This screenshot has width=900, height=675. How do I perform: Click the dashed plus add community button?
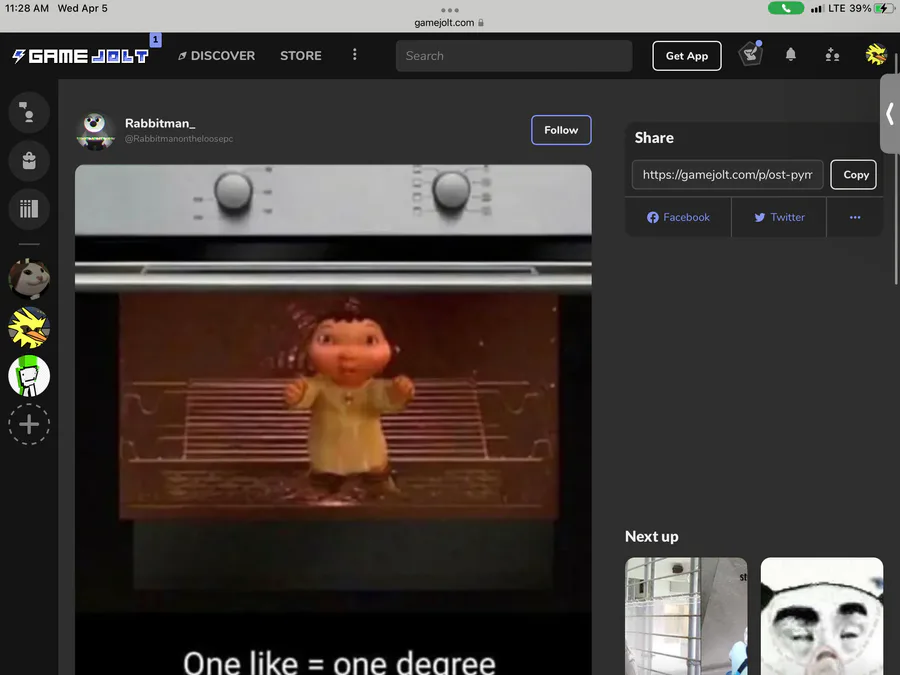pos(29,424)
